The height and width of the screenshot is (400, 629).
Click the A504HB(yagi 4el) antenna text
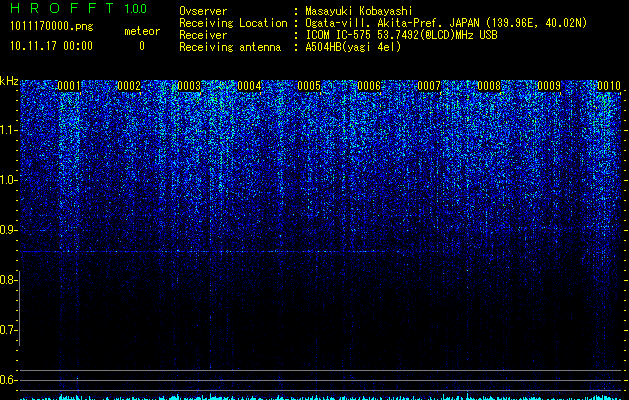click(353, 47)
